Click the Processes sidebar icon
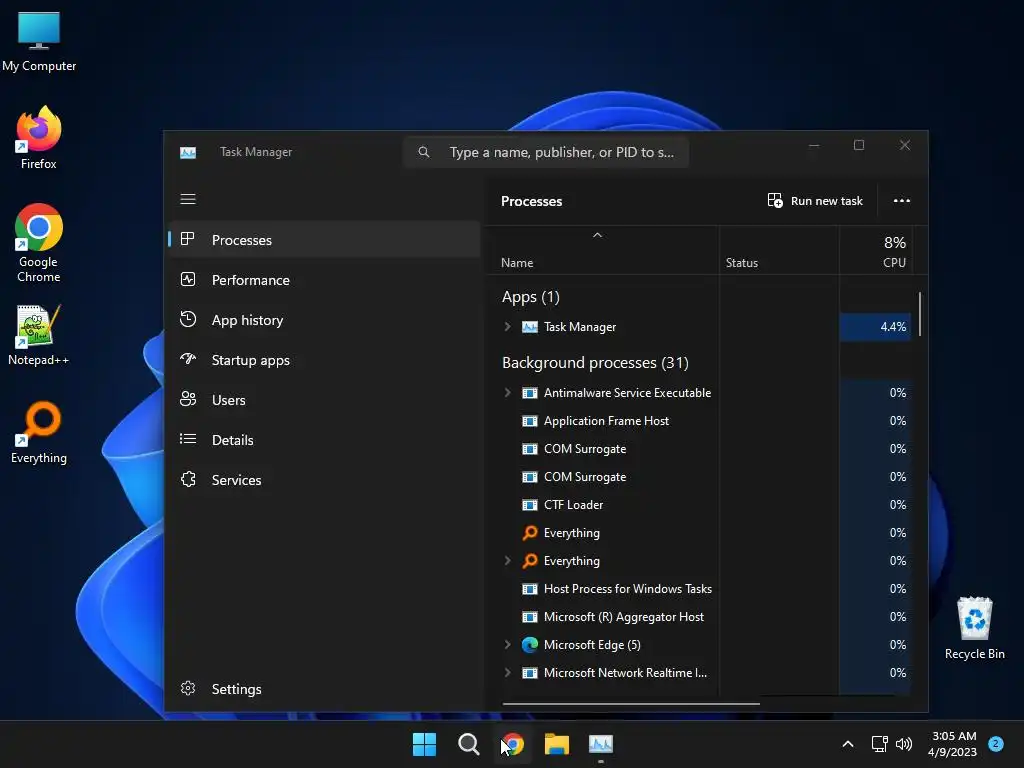The width and height of the screenshot is (1024, 768). pos(188,239)
